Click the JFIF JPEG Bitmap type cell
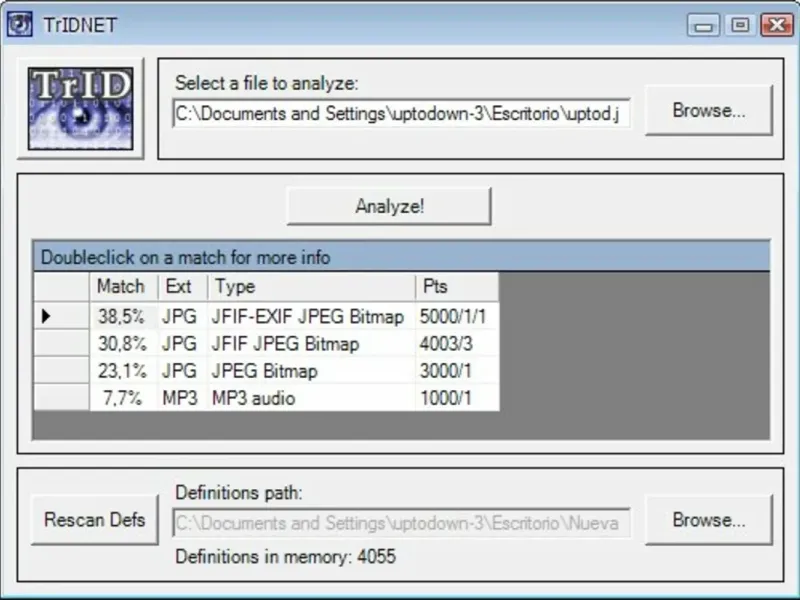 [312, 343]
